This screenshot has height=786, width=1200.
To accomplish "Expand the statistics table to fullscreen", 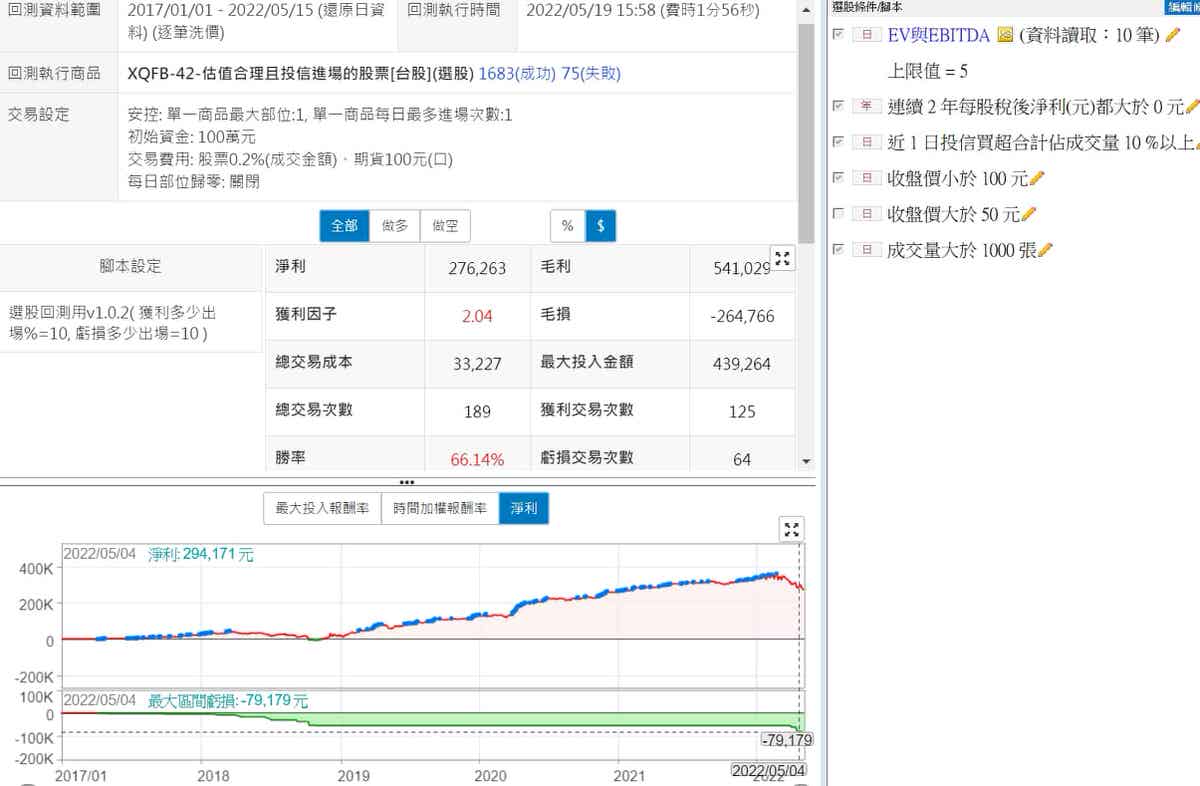I will [782, 258].
